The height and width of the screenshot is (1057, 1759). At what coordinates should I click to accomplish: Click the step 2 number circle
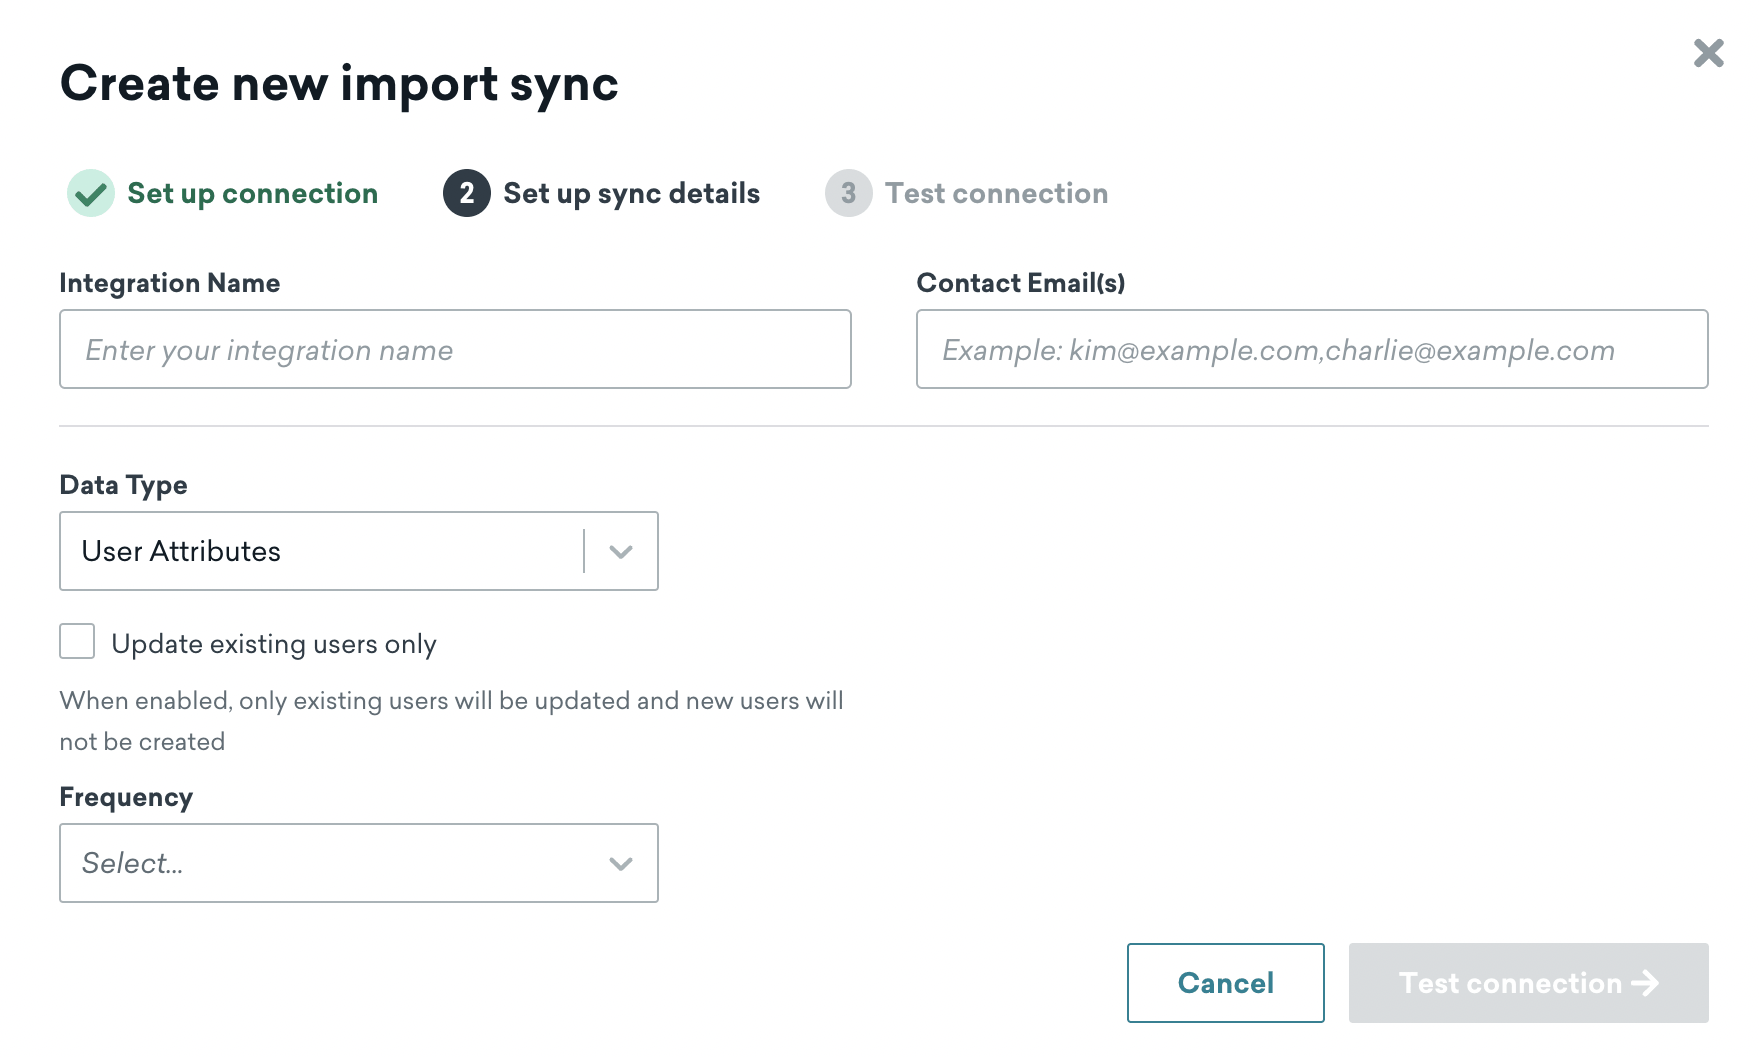click(466, 193)
